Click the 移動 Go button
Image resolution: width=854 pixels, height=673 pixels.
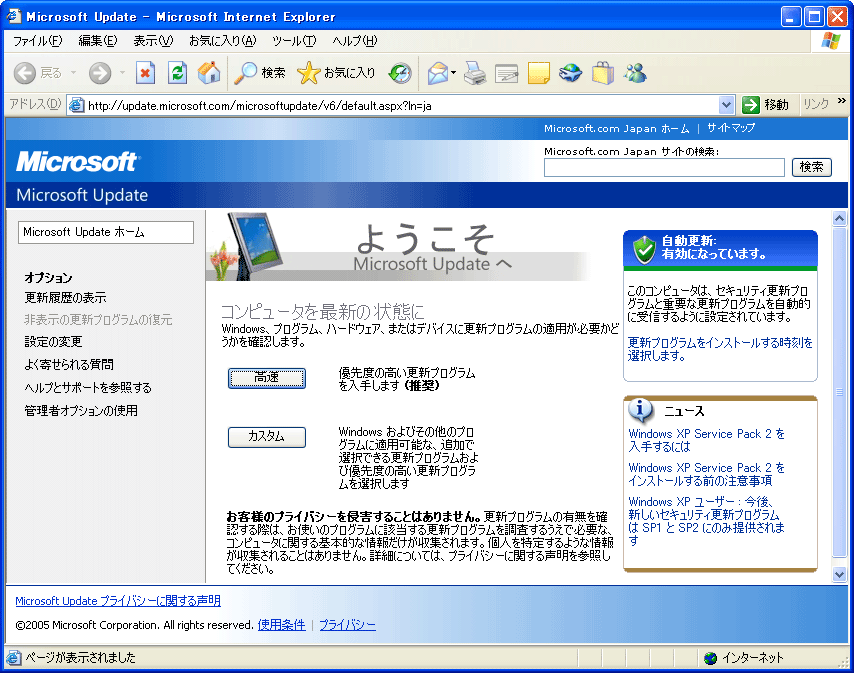click(x=765, y=105)
